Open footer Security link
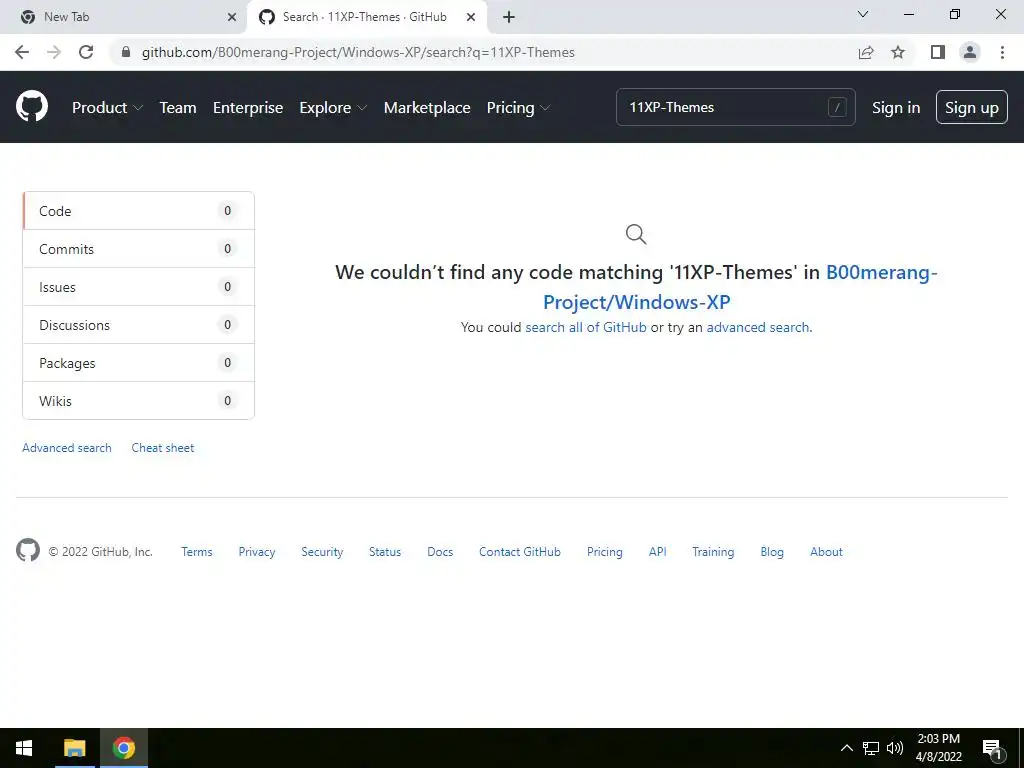 coord(322,552)
